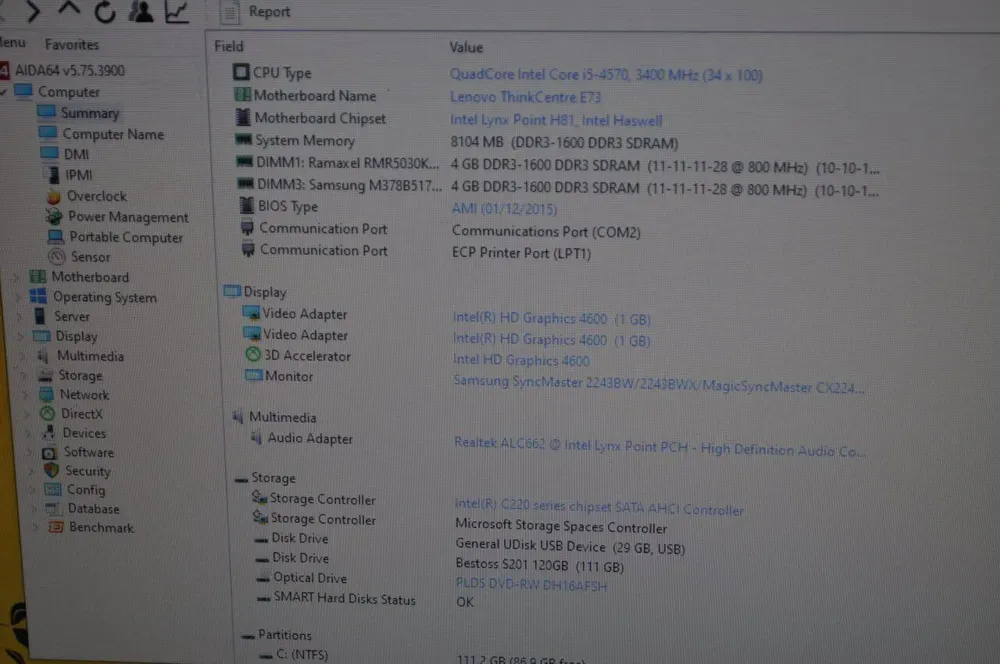Select Portable Computer in the tree
Screen dimensions: 1000x664
pyautogui.click(x=125, y=237)
